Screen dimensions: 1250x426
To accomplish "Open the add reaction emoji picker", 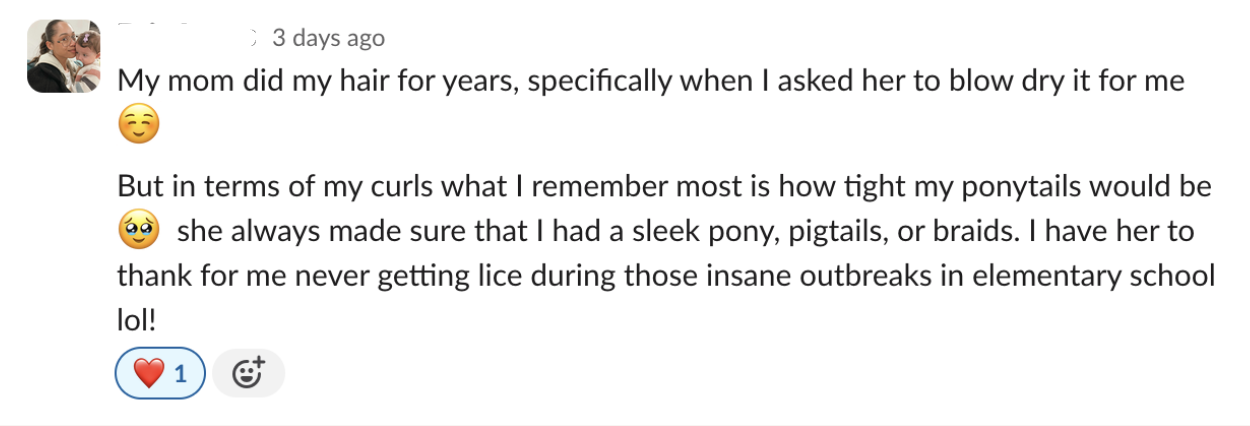I will click(x=248, y=374).
